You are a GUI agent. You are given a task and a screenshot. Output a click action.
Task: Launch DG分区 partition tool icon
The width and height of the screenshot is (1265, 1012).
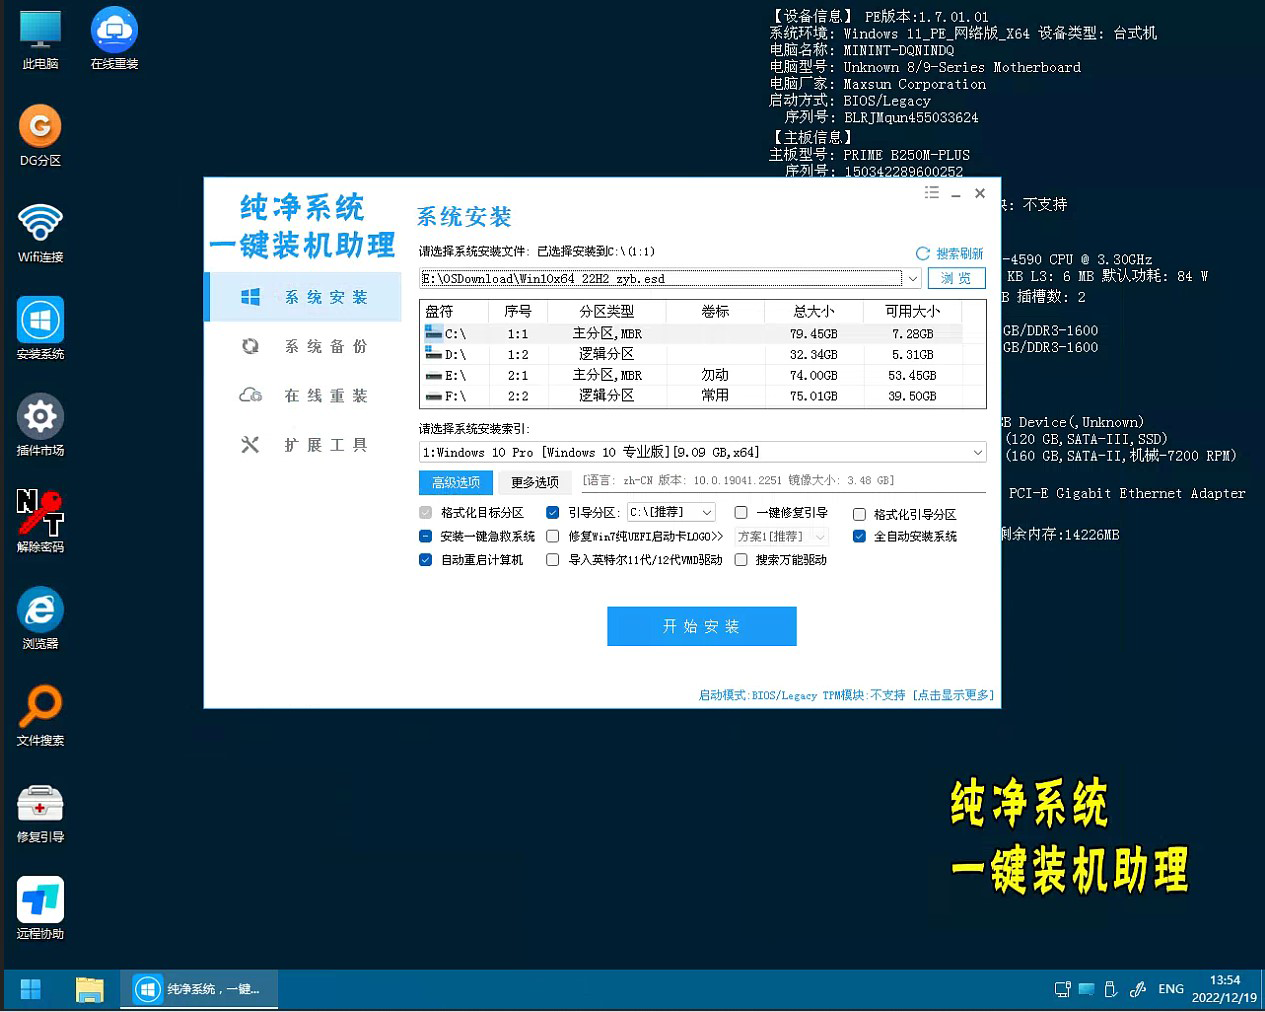pos(40,136)
